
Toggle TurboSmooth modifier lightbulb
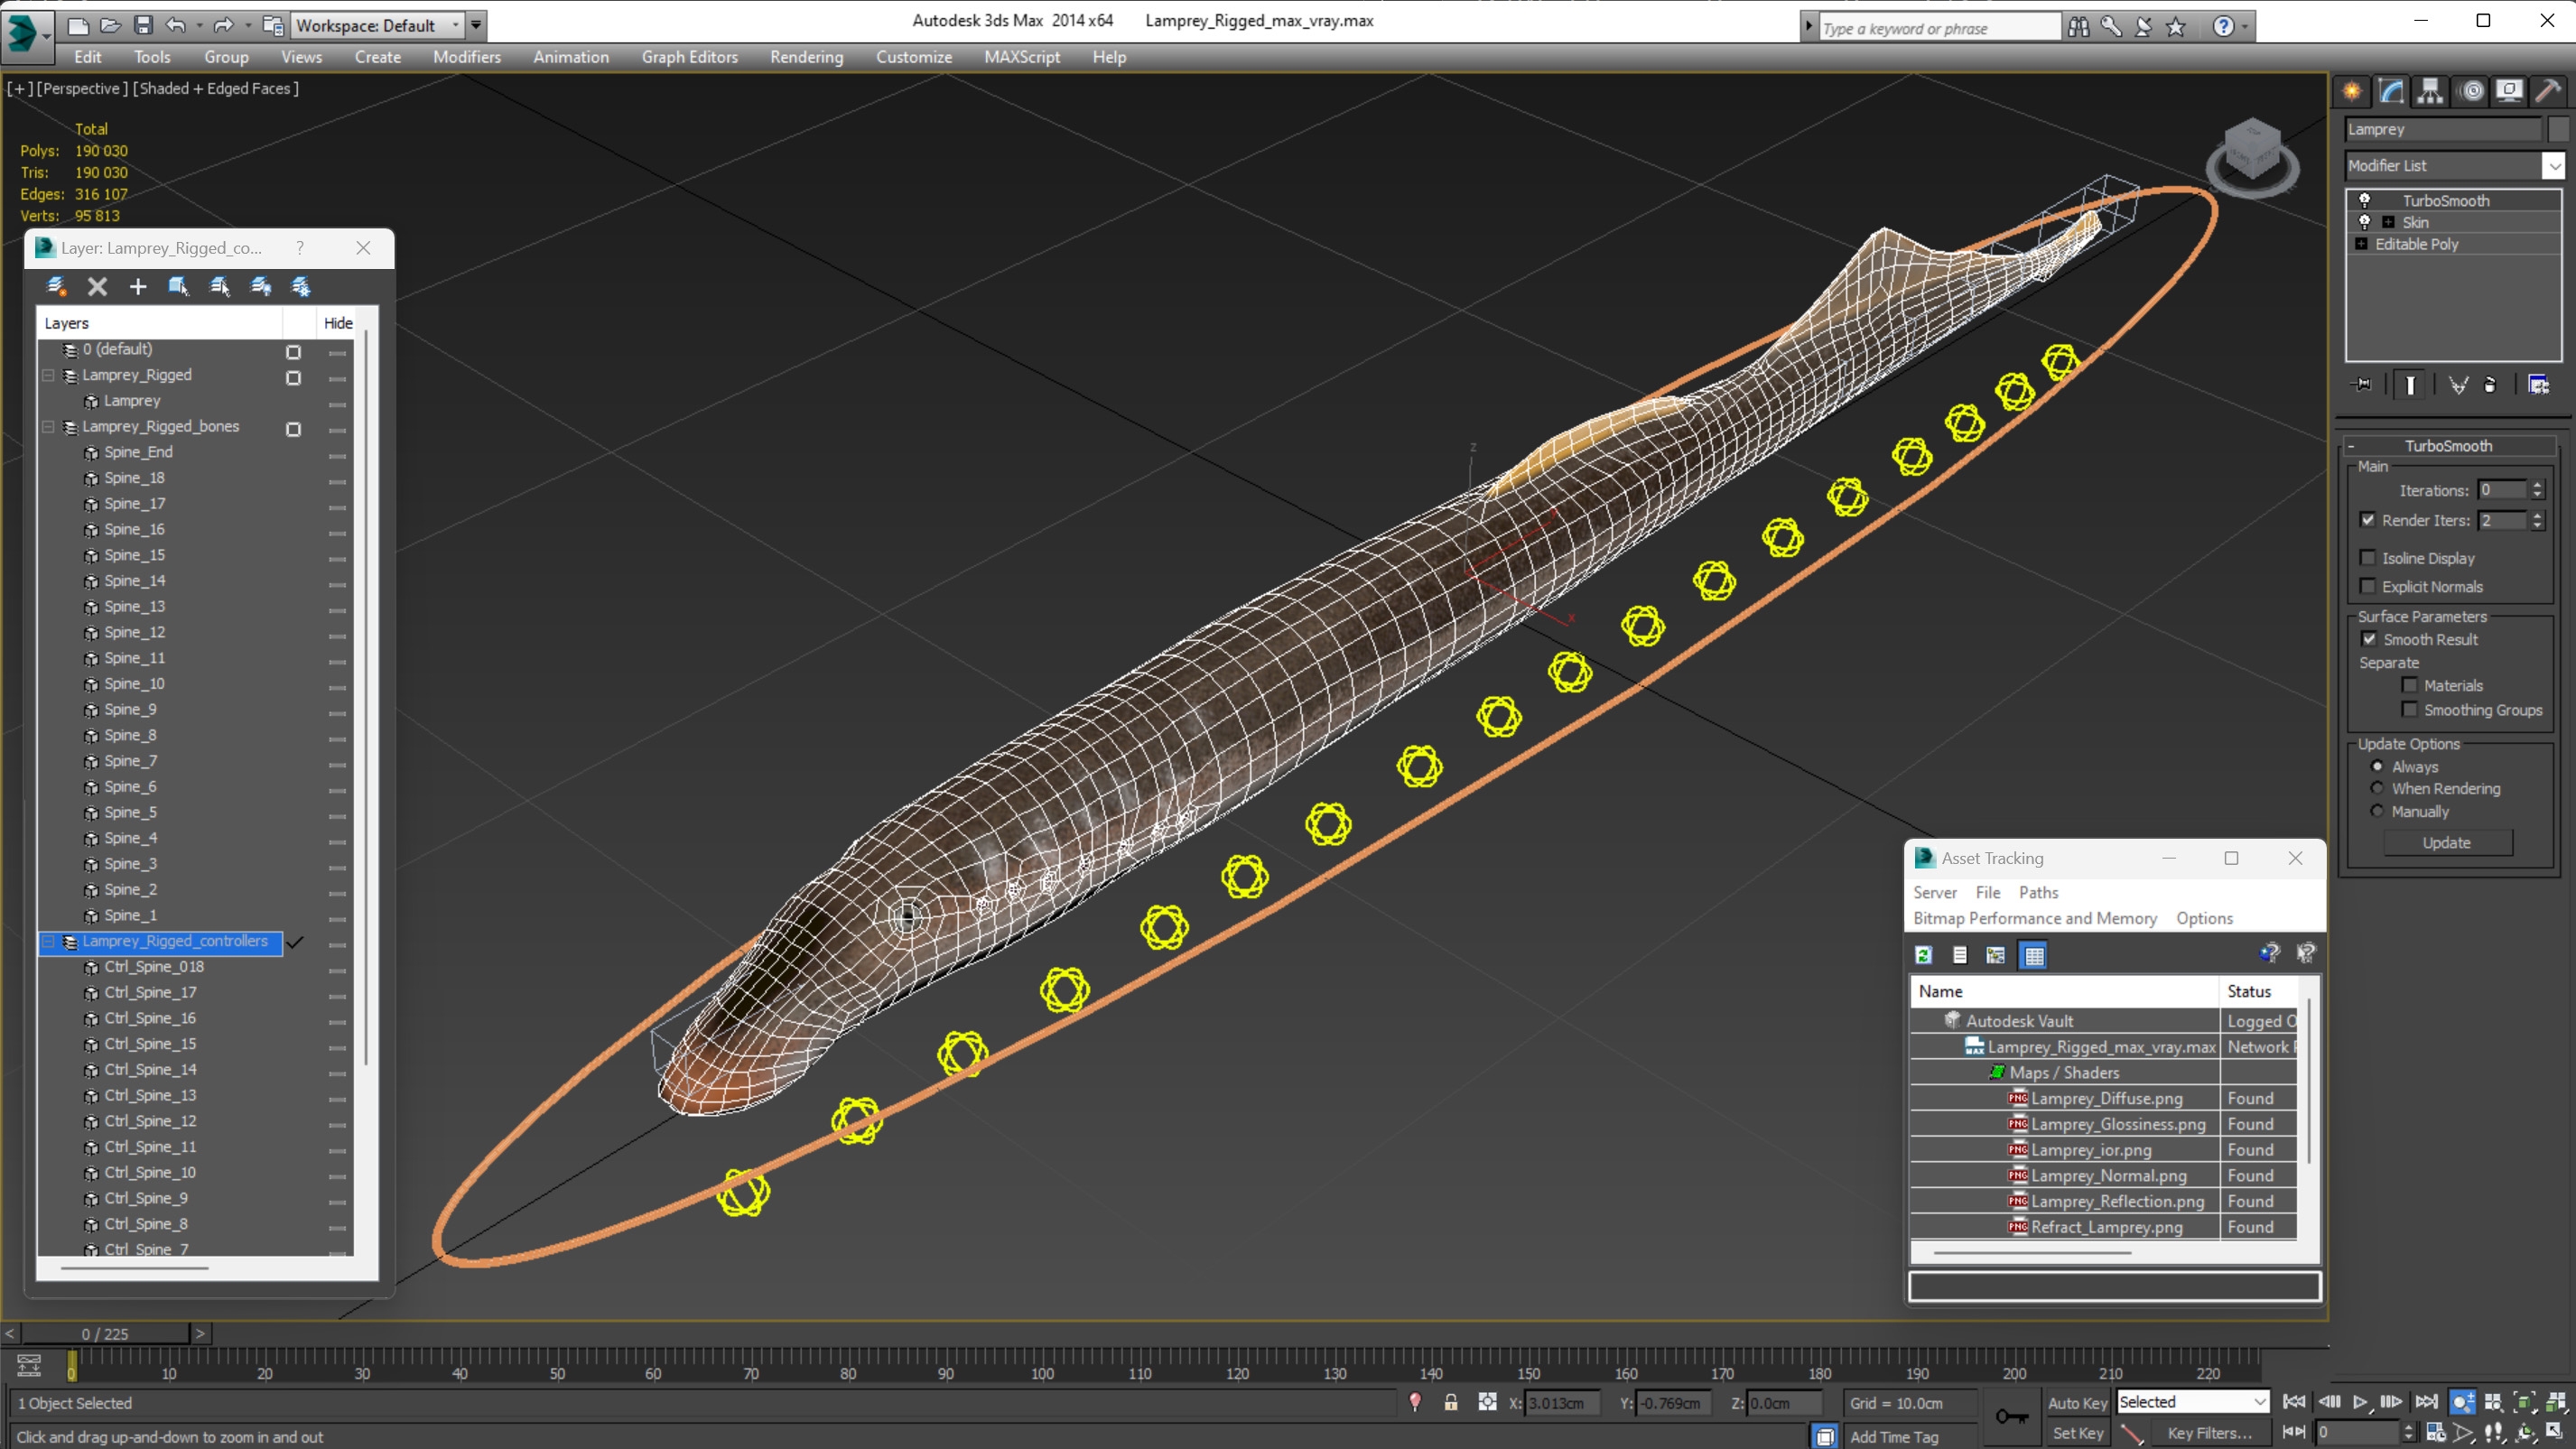(2364, 200)
